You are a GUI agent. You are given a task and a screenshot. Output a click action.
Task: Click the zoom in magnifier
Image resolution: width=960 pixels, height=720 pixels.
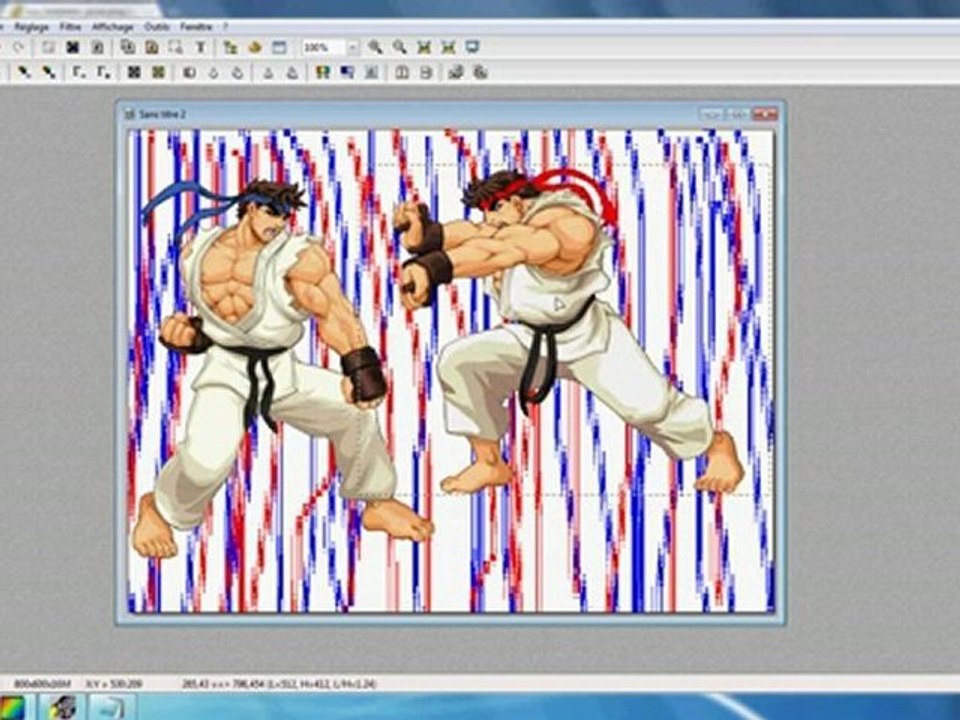click(x=375, y=47)
